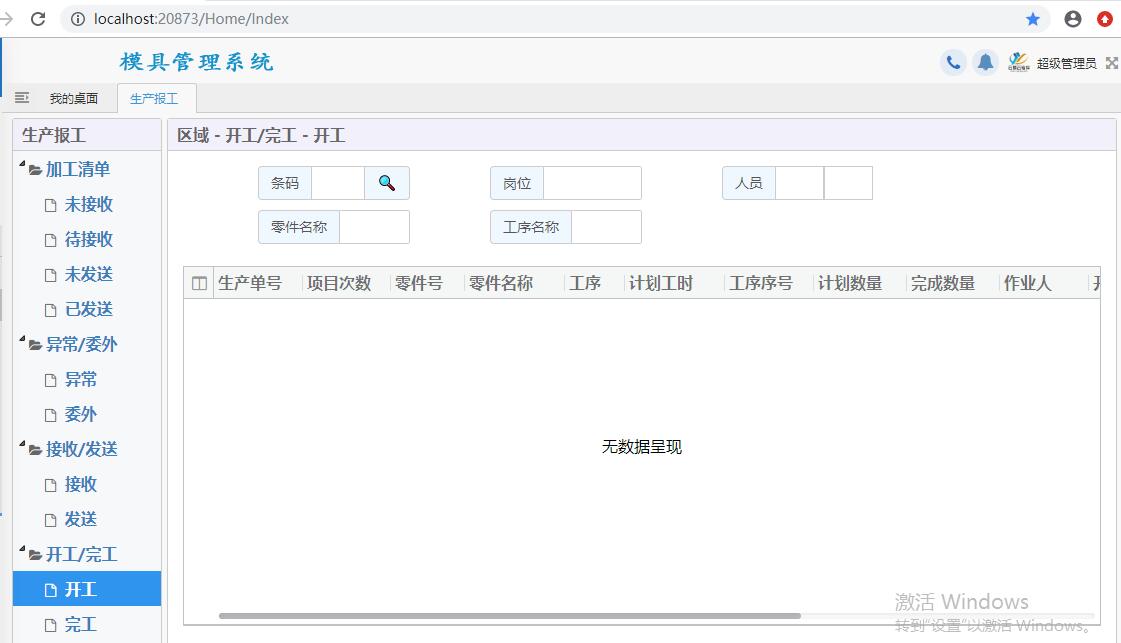Screen dimensions: 1121x643
Task: Click the barcode search magnifier icon
Action: (387, 183)
